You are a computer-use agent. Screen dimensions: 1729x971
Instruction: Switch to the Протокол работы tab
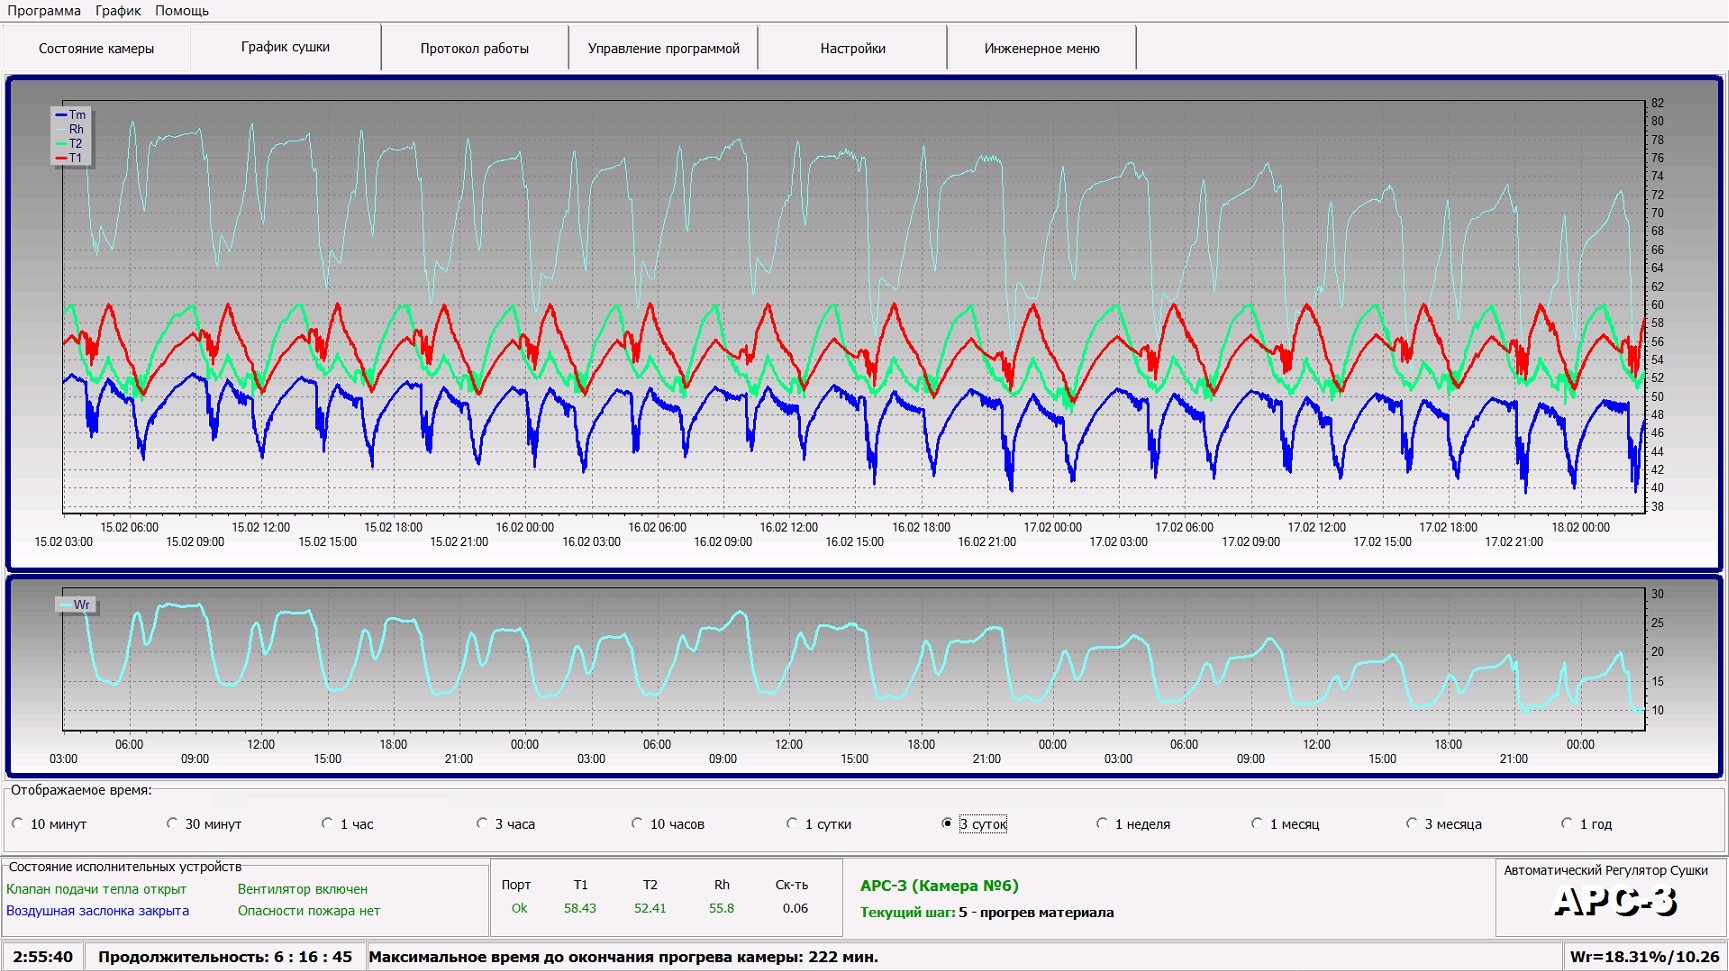474,48
